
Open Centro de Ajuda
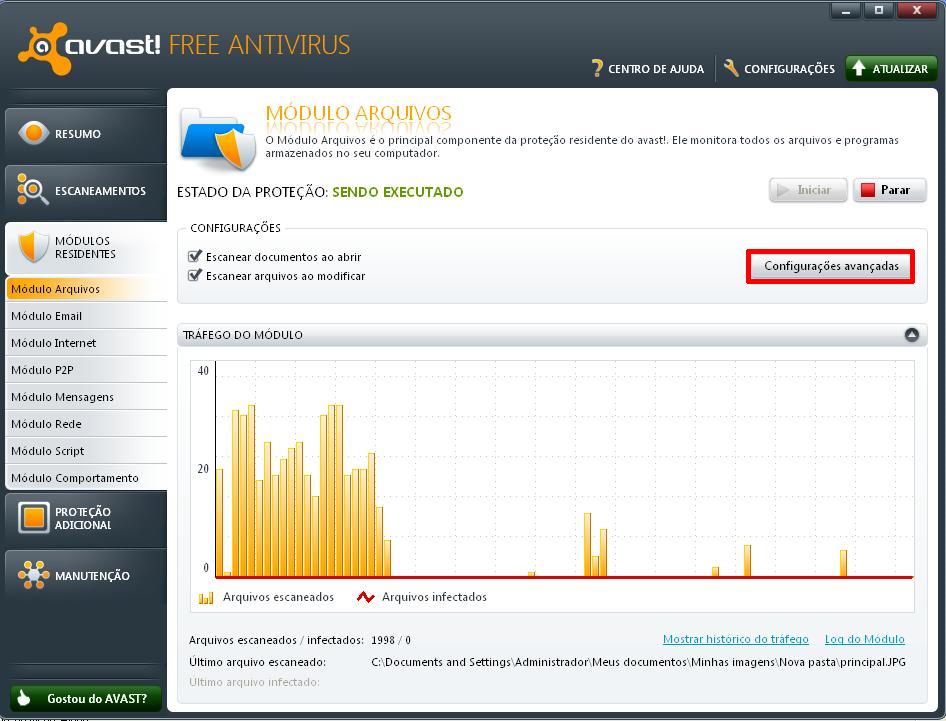click(648, 69)
